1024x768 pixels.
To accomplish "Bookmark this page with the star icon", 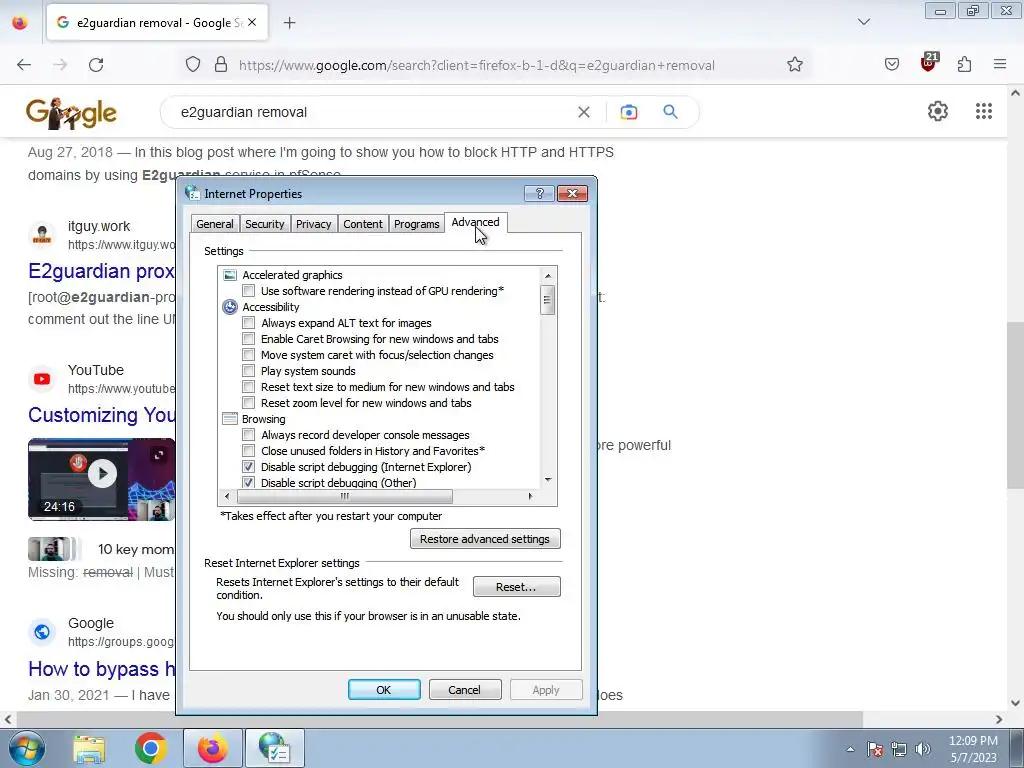I will pos(795,65).
